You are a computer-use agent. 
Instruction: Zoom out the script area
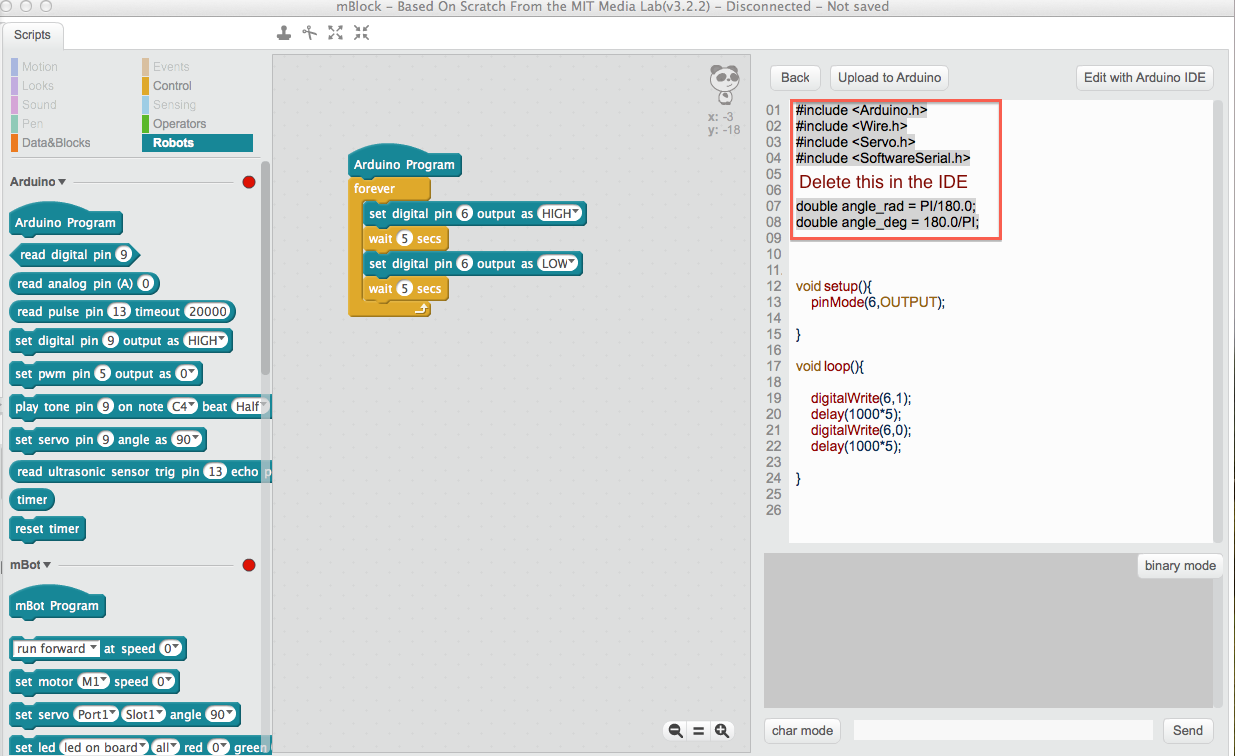[676, 731]
